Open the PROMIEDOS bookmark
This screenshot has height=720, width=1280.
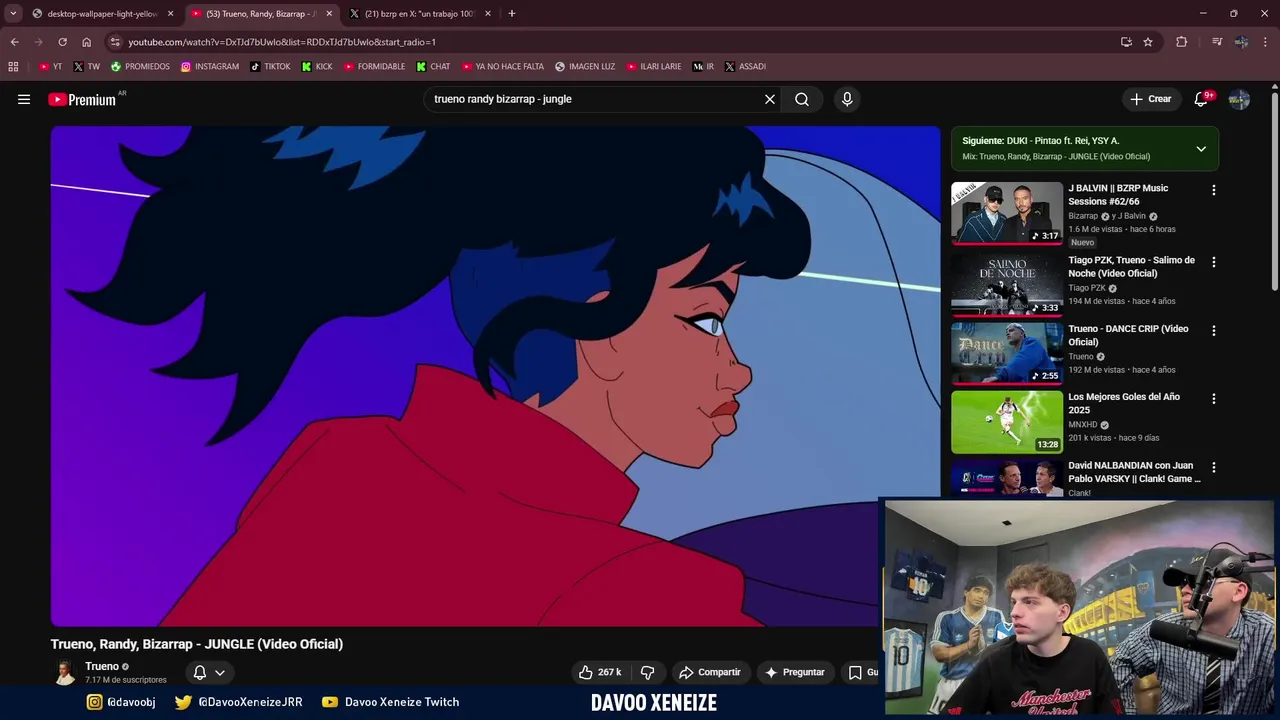140,66
